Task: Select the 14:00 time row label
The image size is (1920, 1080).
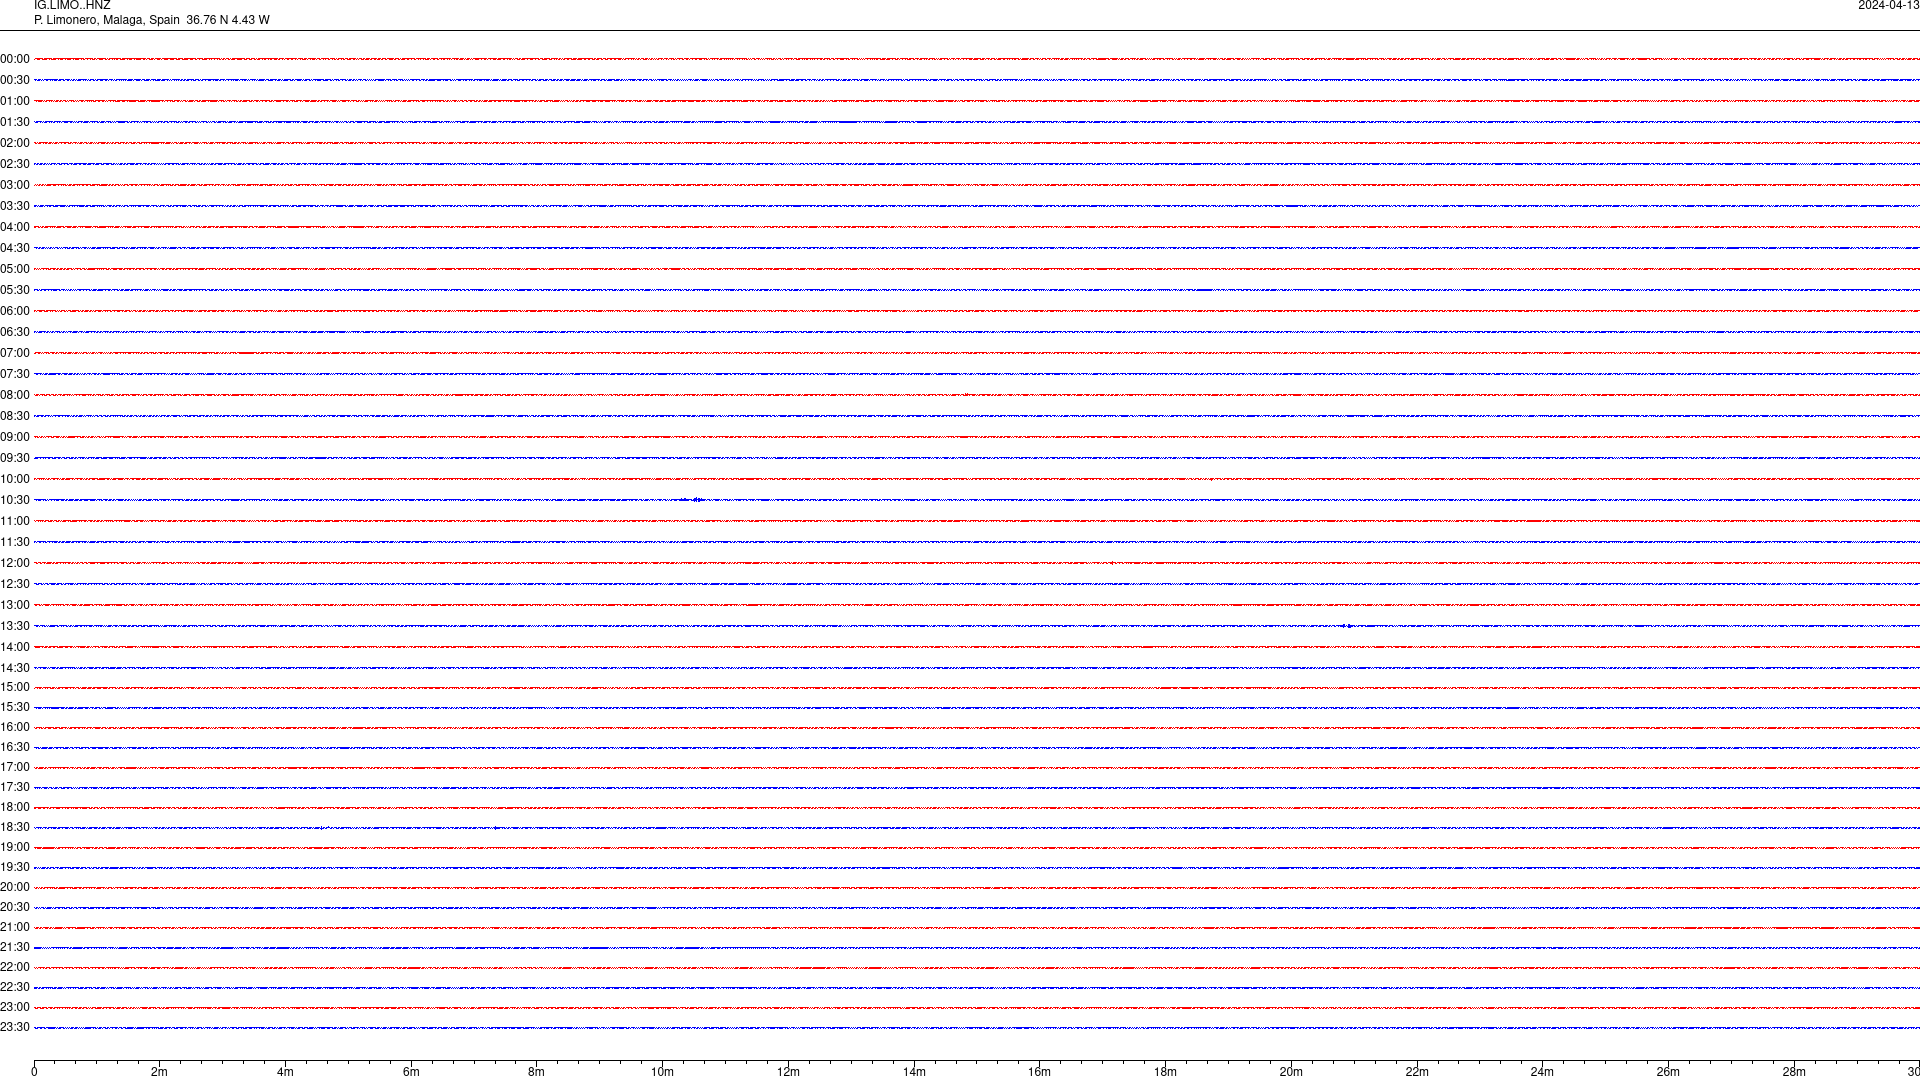Action: [15, 647]
